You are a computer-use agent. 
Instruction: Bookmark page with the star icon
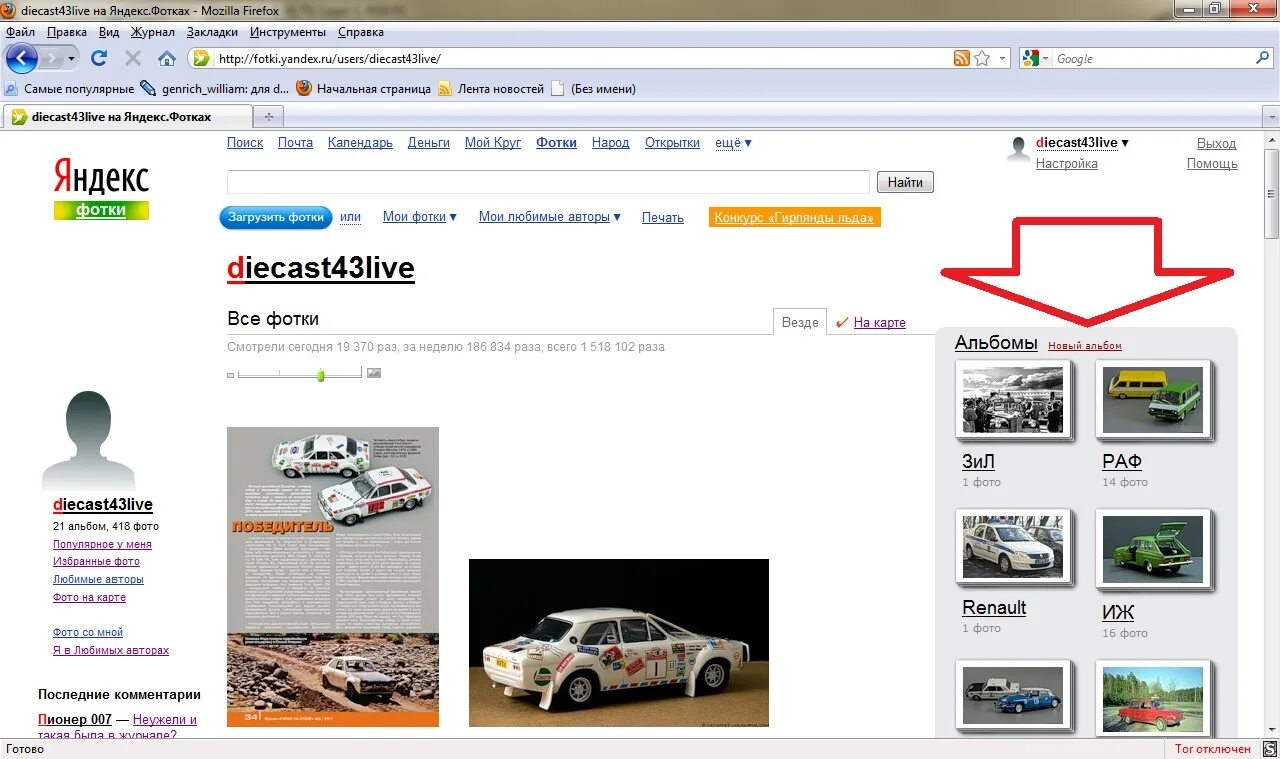[982, 58]
